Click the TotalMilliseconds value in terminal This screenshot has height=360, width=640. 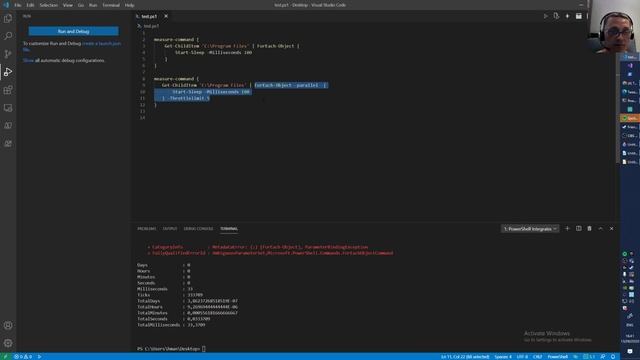196,325
